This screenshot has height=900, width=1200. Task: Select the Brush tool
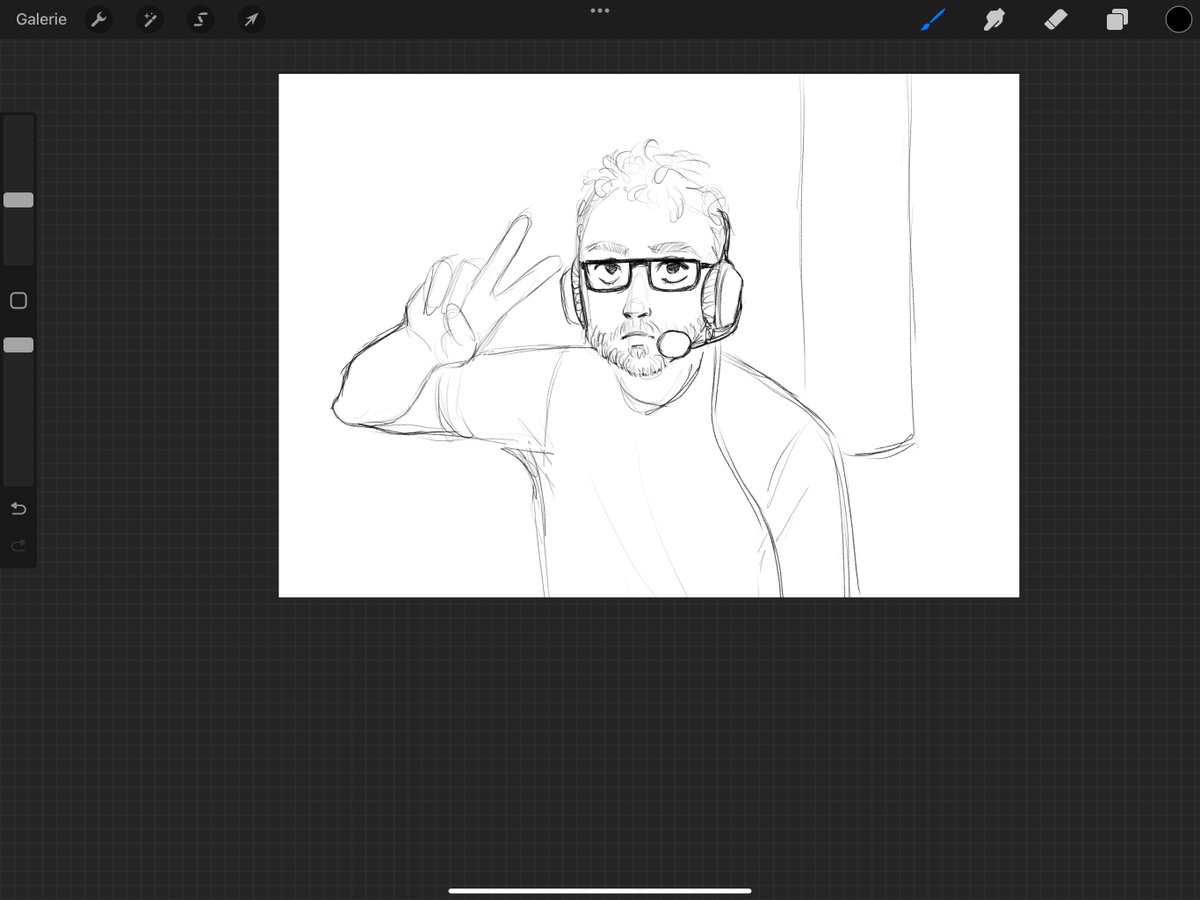[932, 19]
